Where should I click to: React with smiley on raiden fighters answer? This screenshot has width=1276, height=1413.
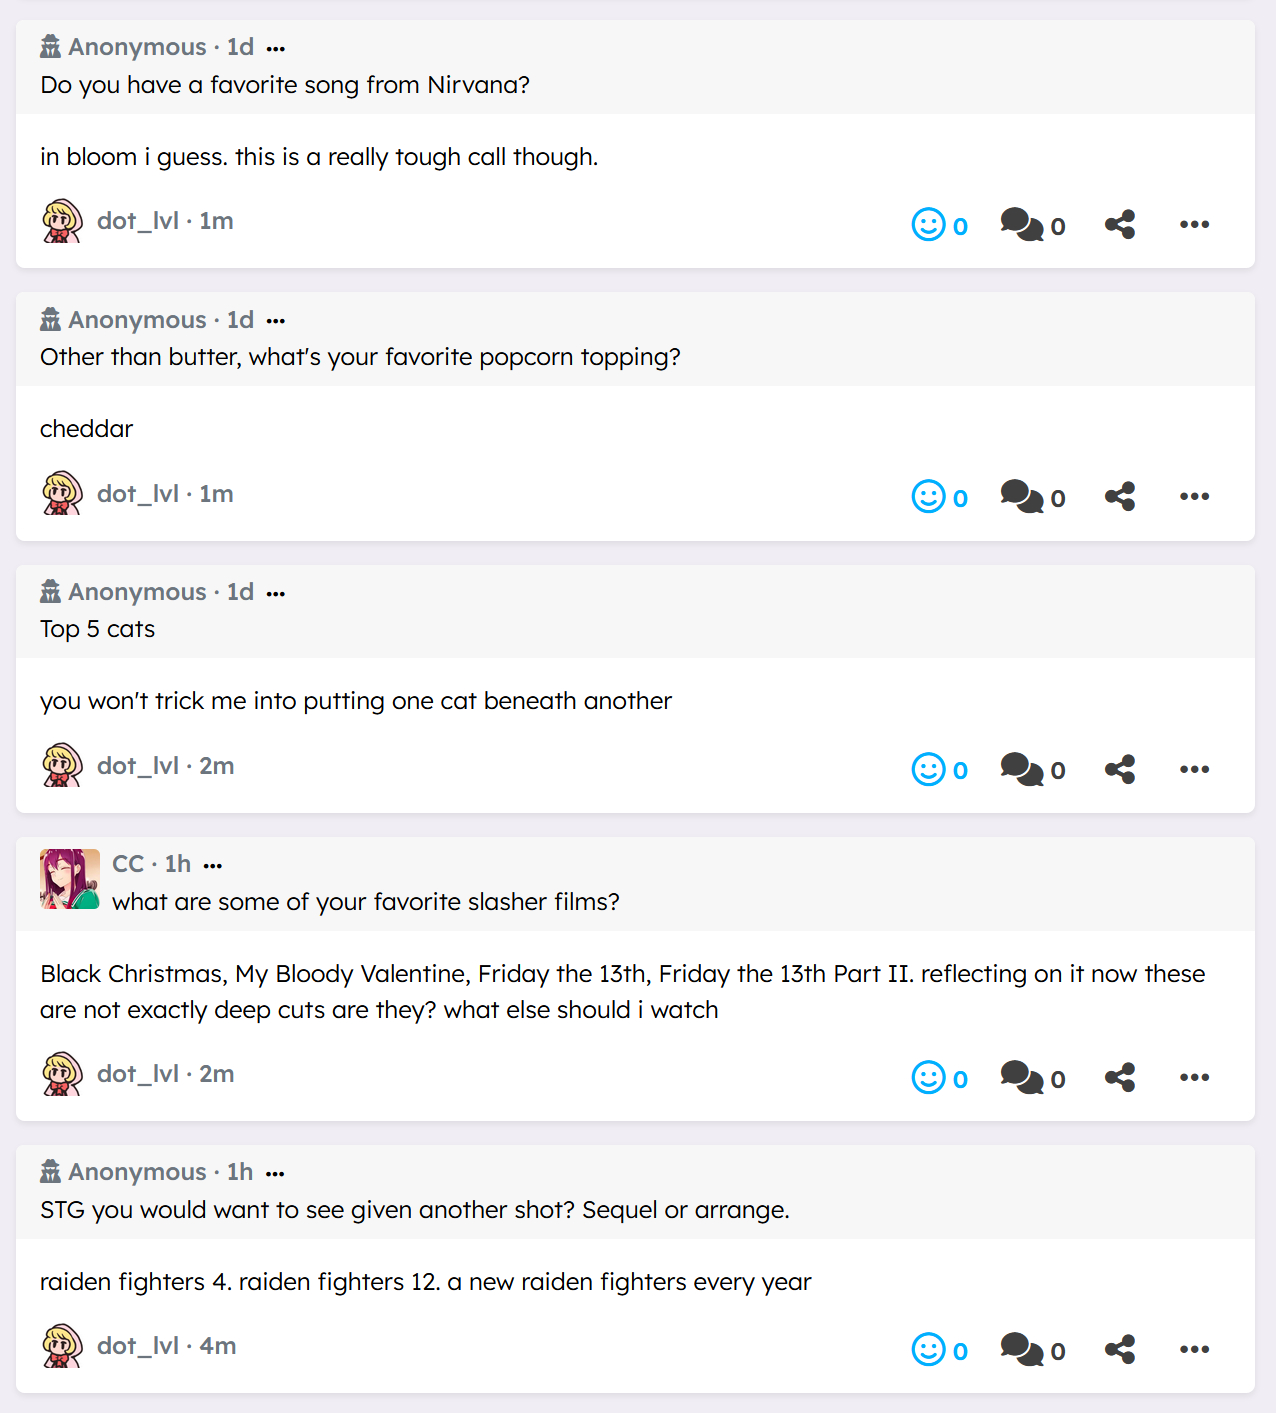coord(928,1349)
